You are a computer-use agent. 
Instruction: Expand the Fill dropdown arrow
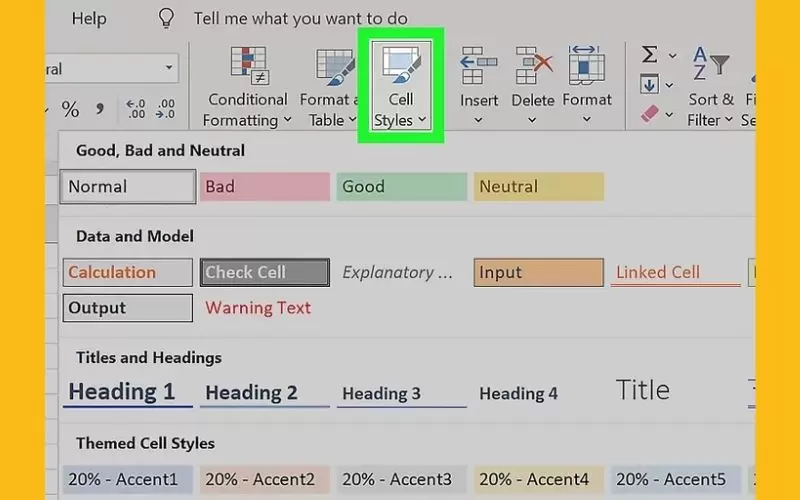669,85
